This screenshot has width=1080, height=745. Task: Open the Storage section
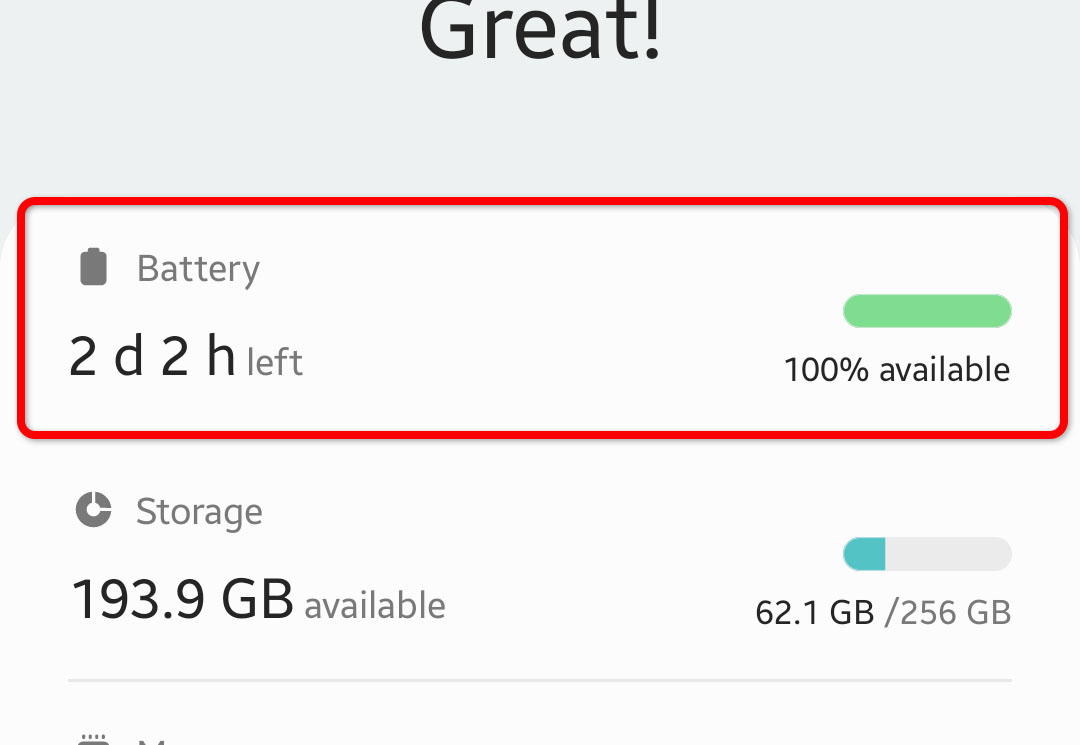(x=540, y=555)
